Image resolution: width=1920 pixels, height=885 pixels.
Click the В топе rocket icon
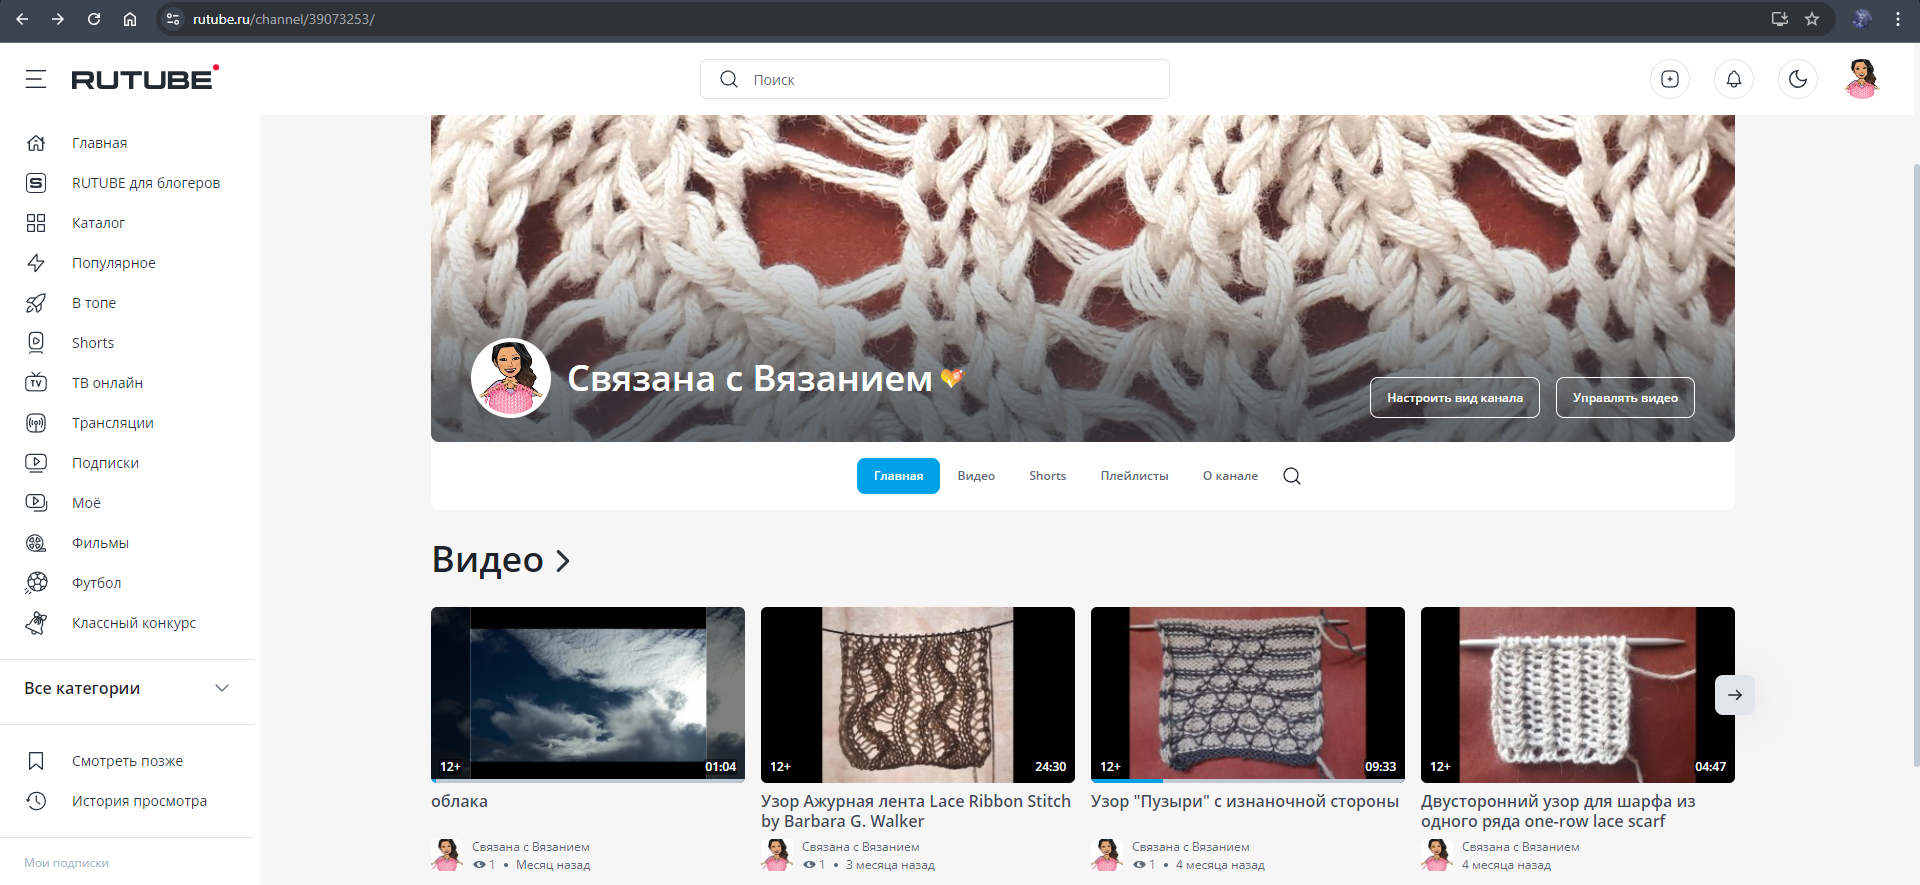pyautogui.click(x=36, y=303)
